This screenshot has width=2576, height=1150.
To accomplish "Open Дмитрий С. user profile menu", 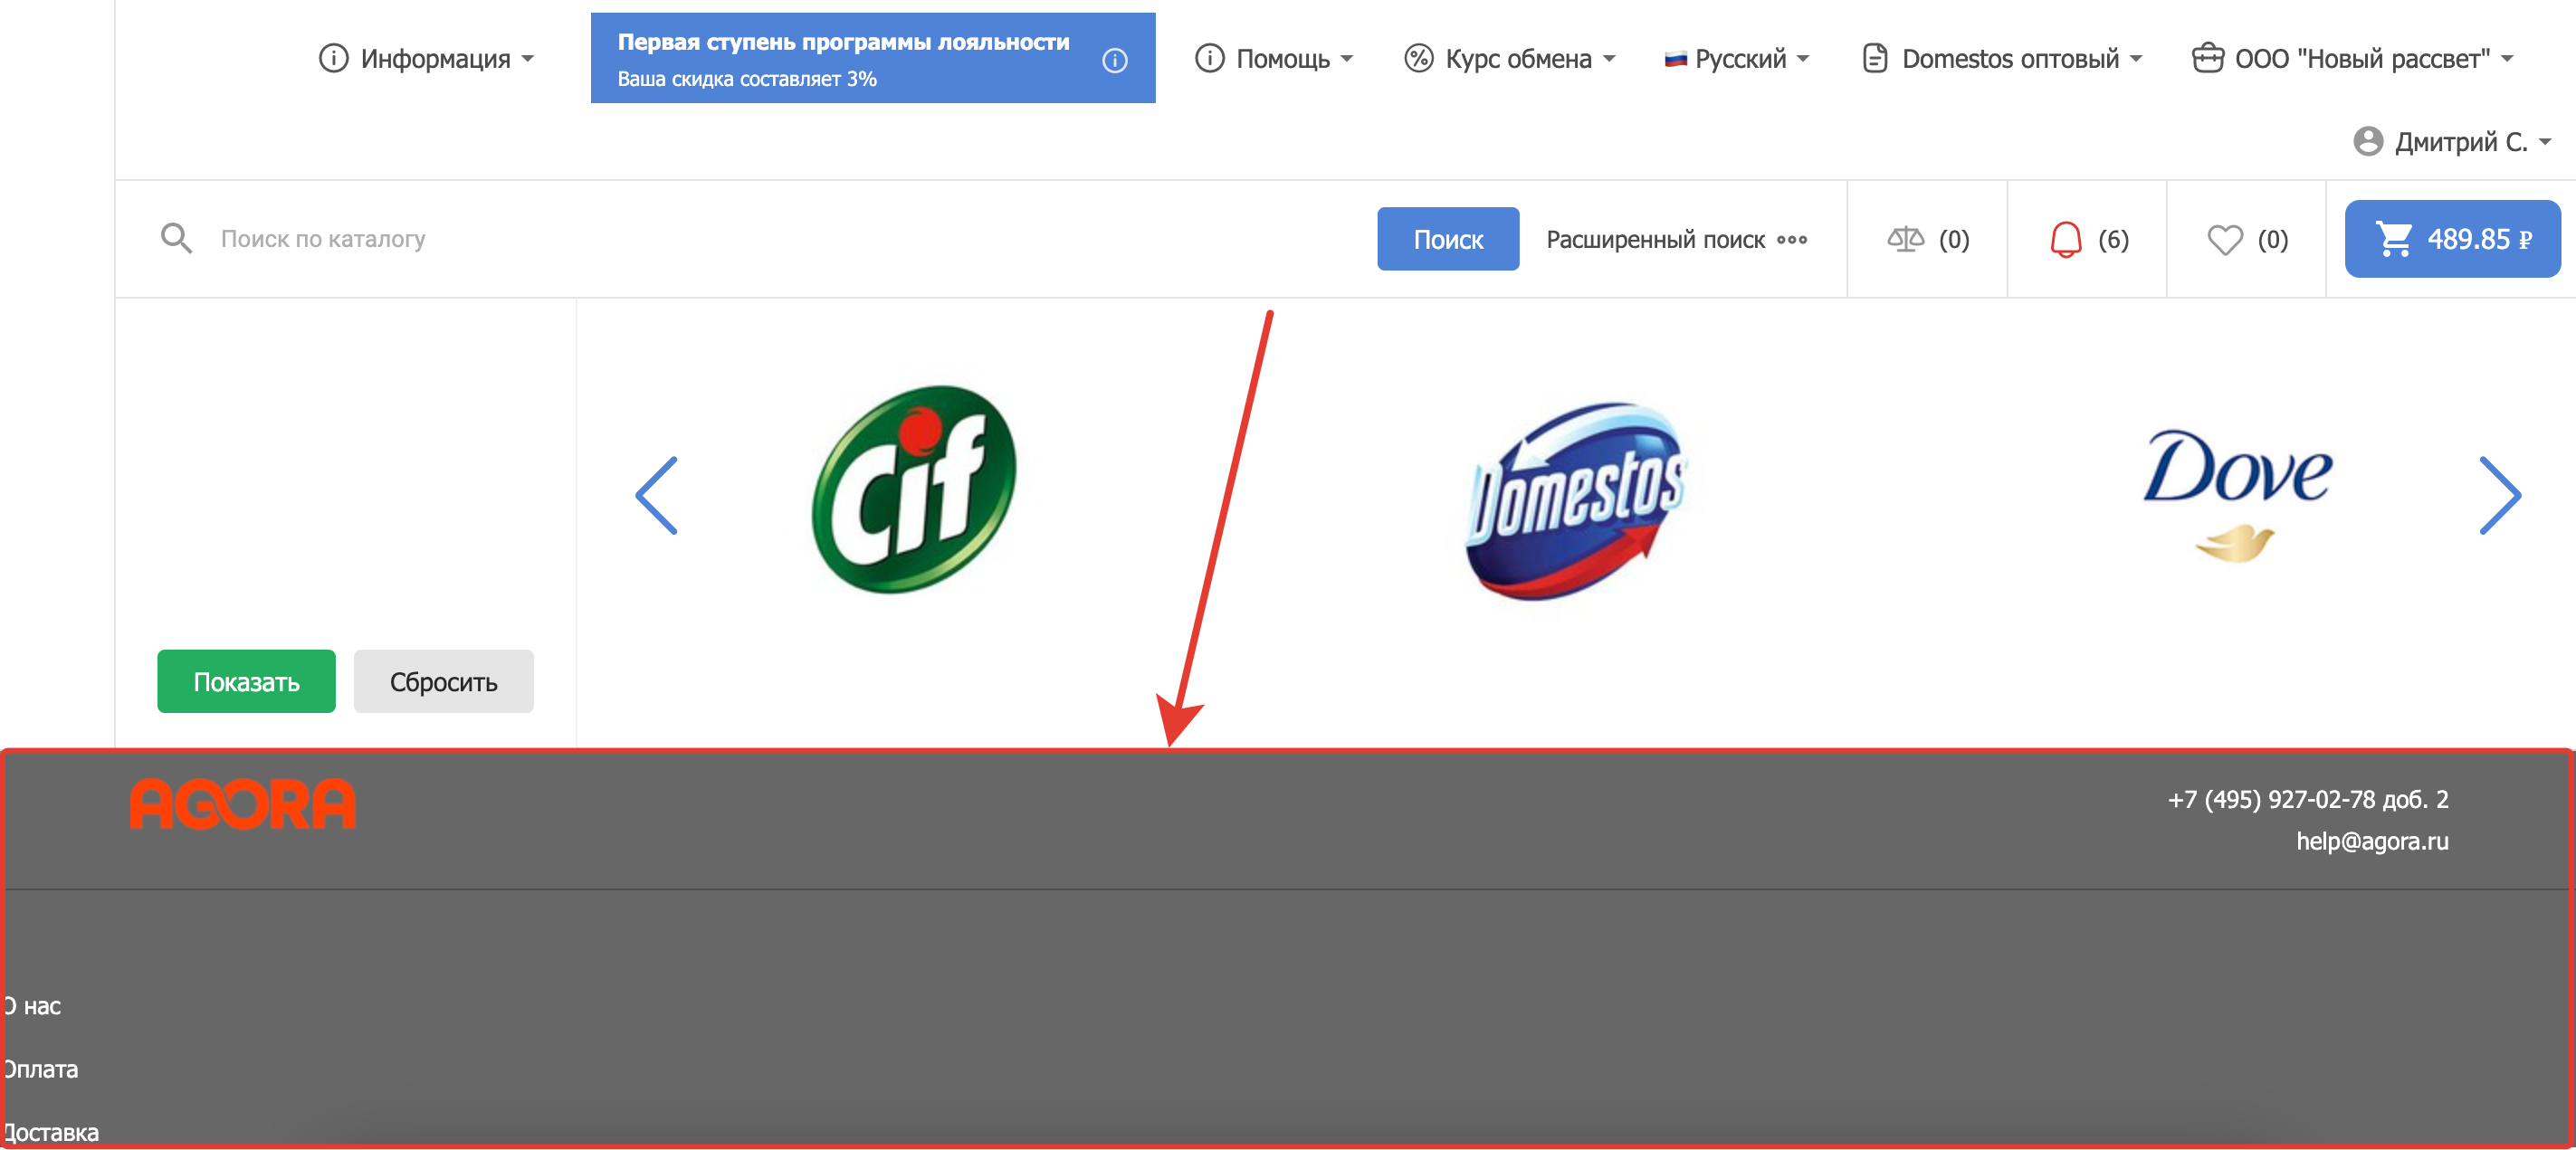I will [2452, 142].
